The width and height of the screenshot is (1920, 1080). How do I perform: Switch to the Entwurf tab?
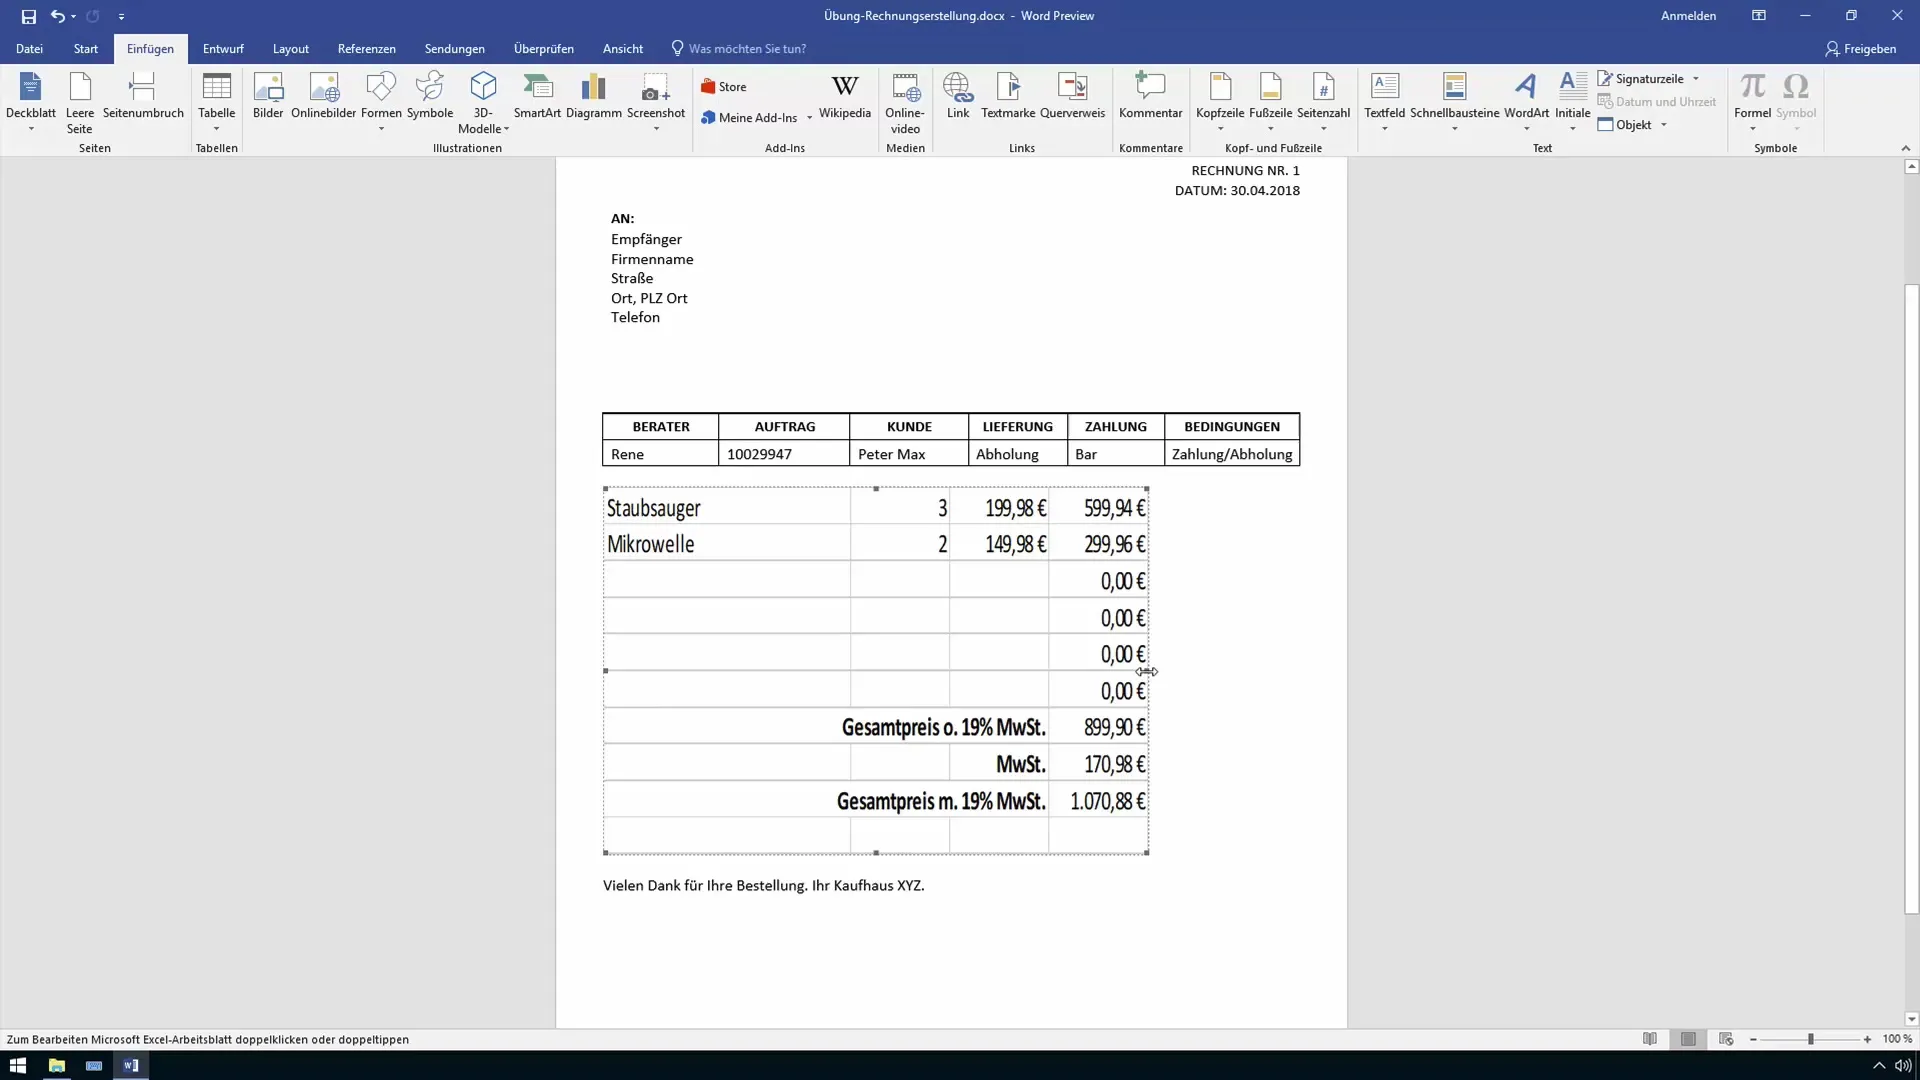[x=223, y=48]
